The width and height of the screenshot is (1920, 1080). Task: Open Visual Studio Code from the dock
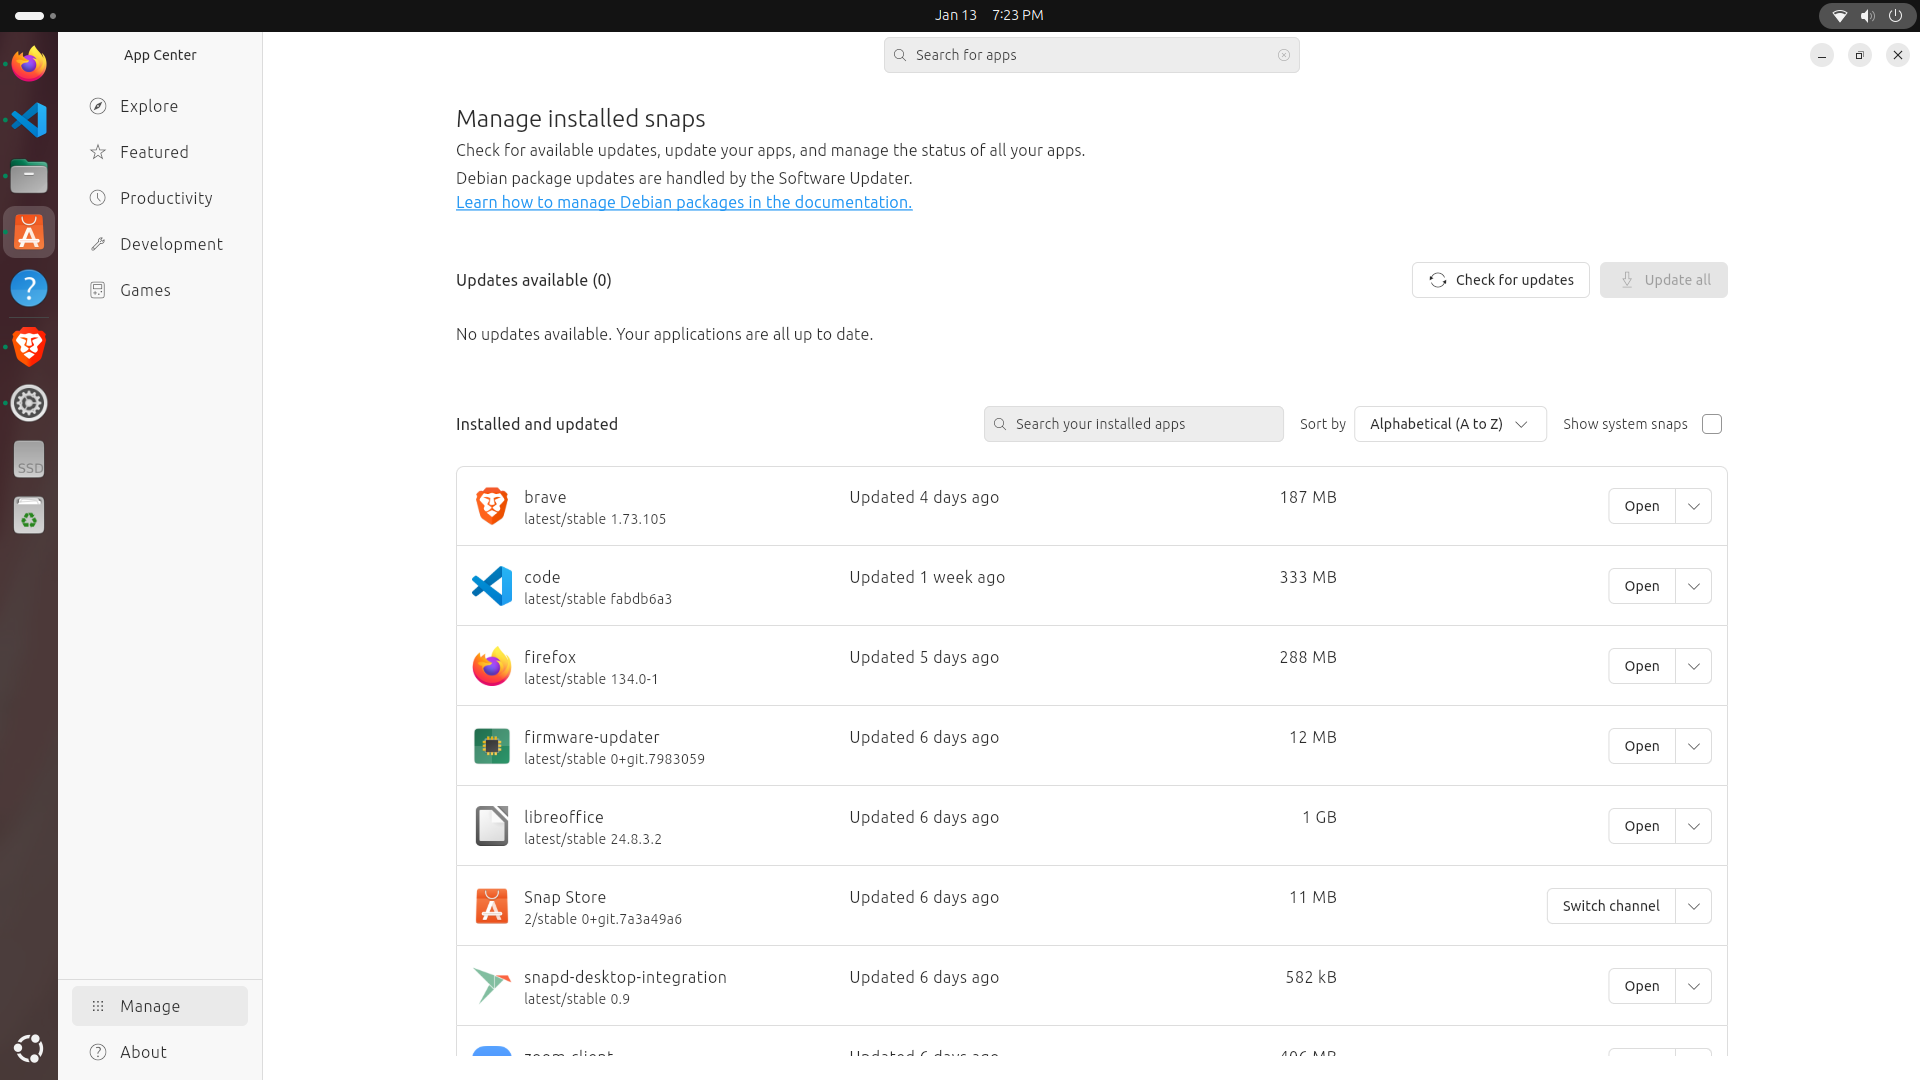coord(29,120)
